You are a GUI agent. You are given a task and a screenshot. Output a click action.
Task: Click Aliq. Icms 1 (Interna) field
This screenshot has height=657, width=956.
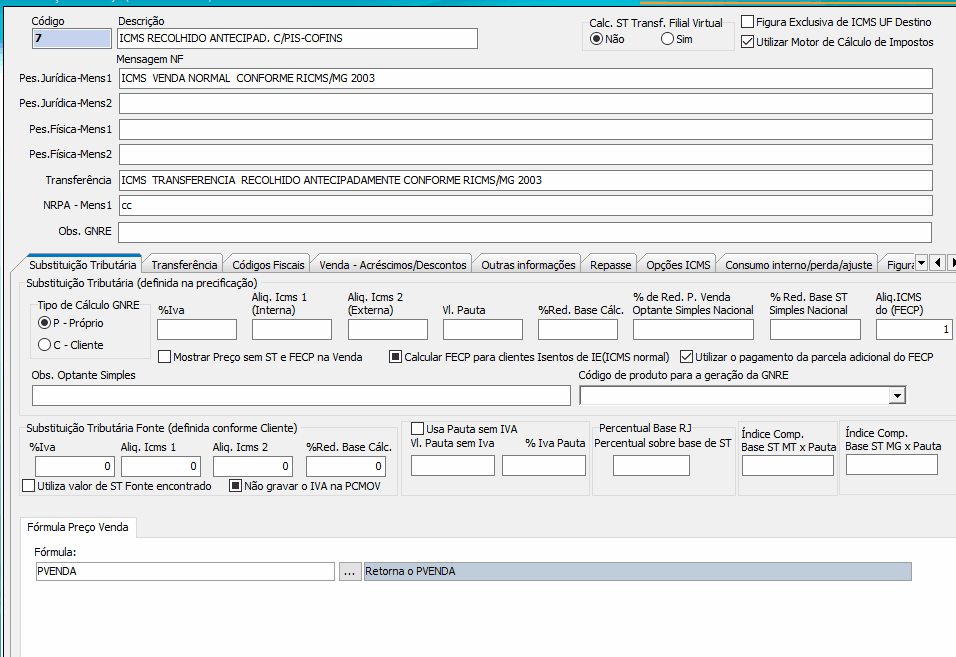[292, 330]
